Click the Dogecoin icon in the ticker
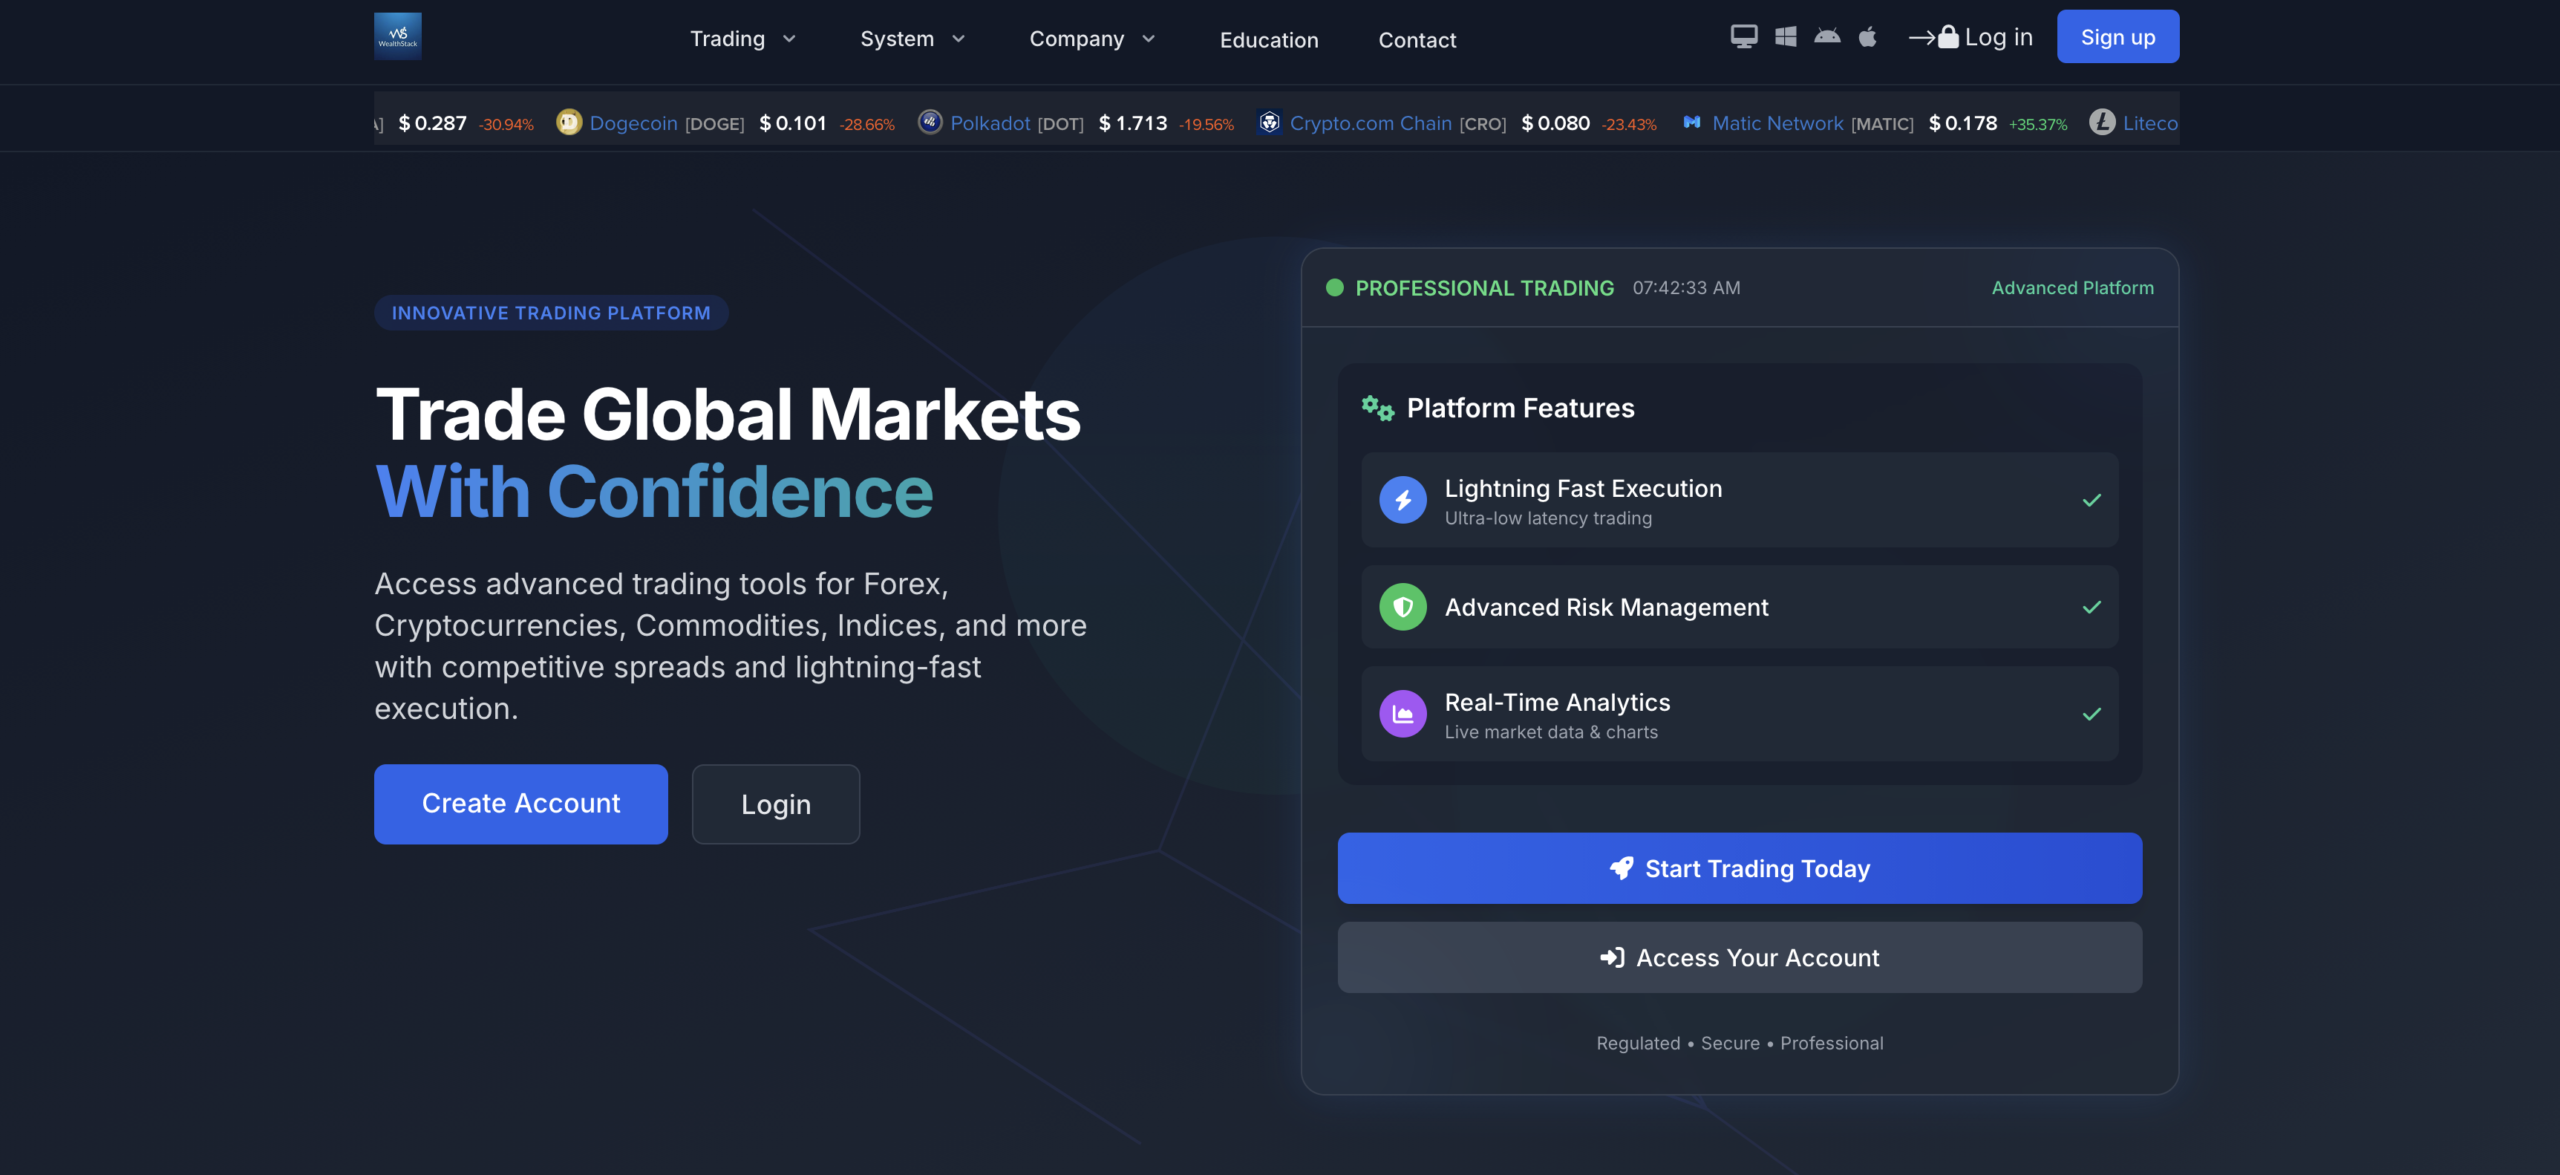The height and width of the screenshot is (1175, 2560). pos(569,122)
